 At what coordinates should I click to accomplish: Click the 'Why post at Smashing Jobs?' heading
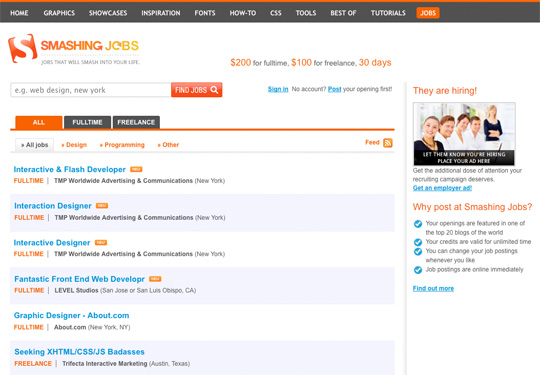click(x=472, y=207)
